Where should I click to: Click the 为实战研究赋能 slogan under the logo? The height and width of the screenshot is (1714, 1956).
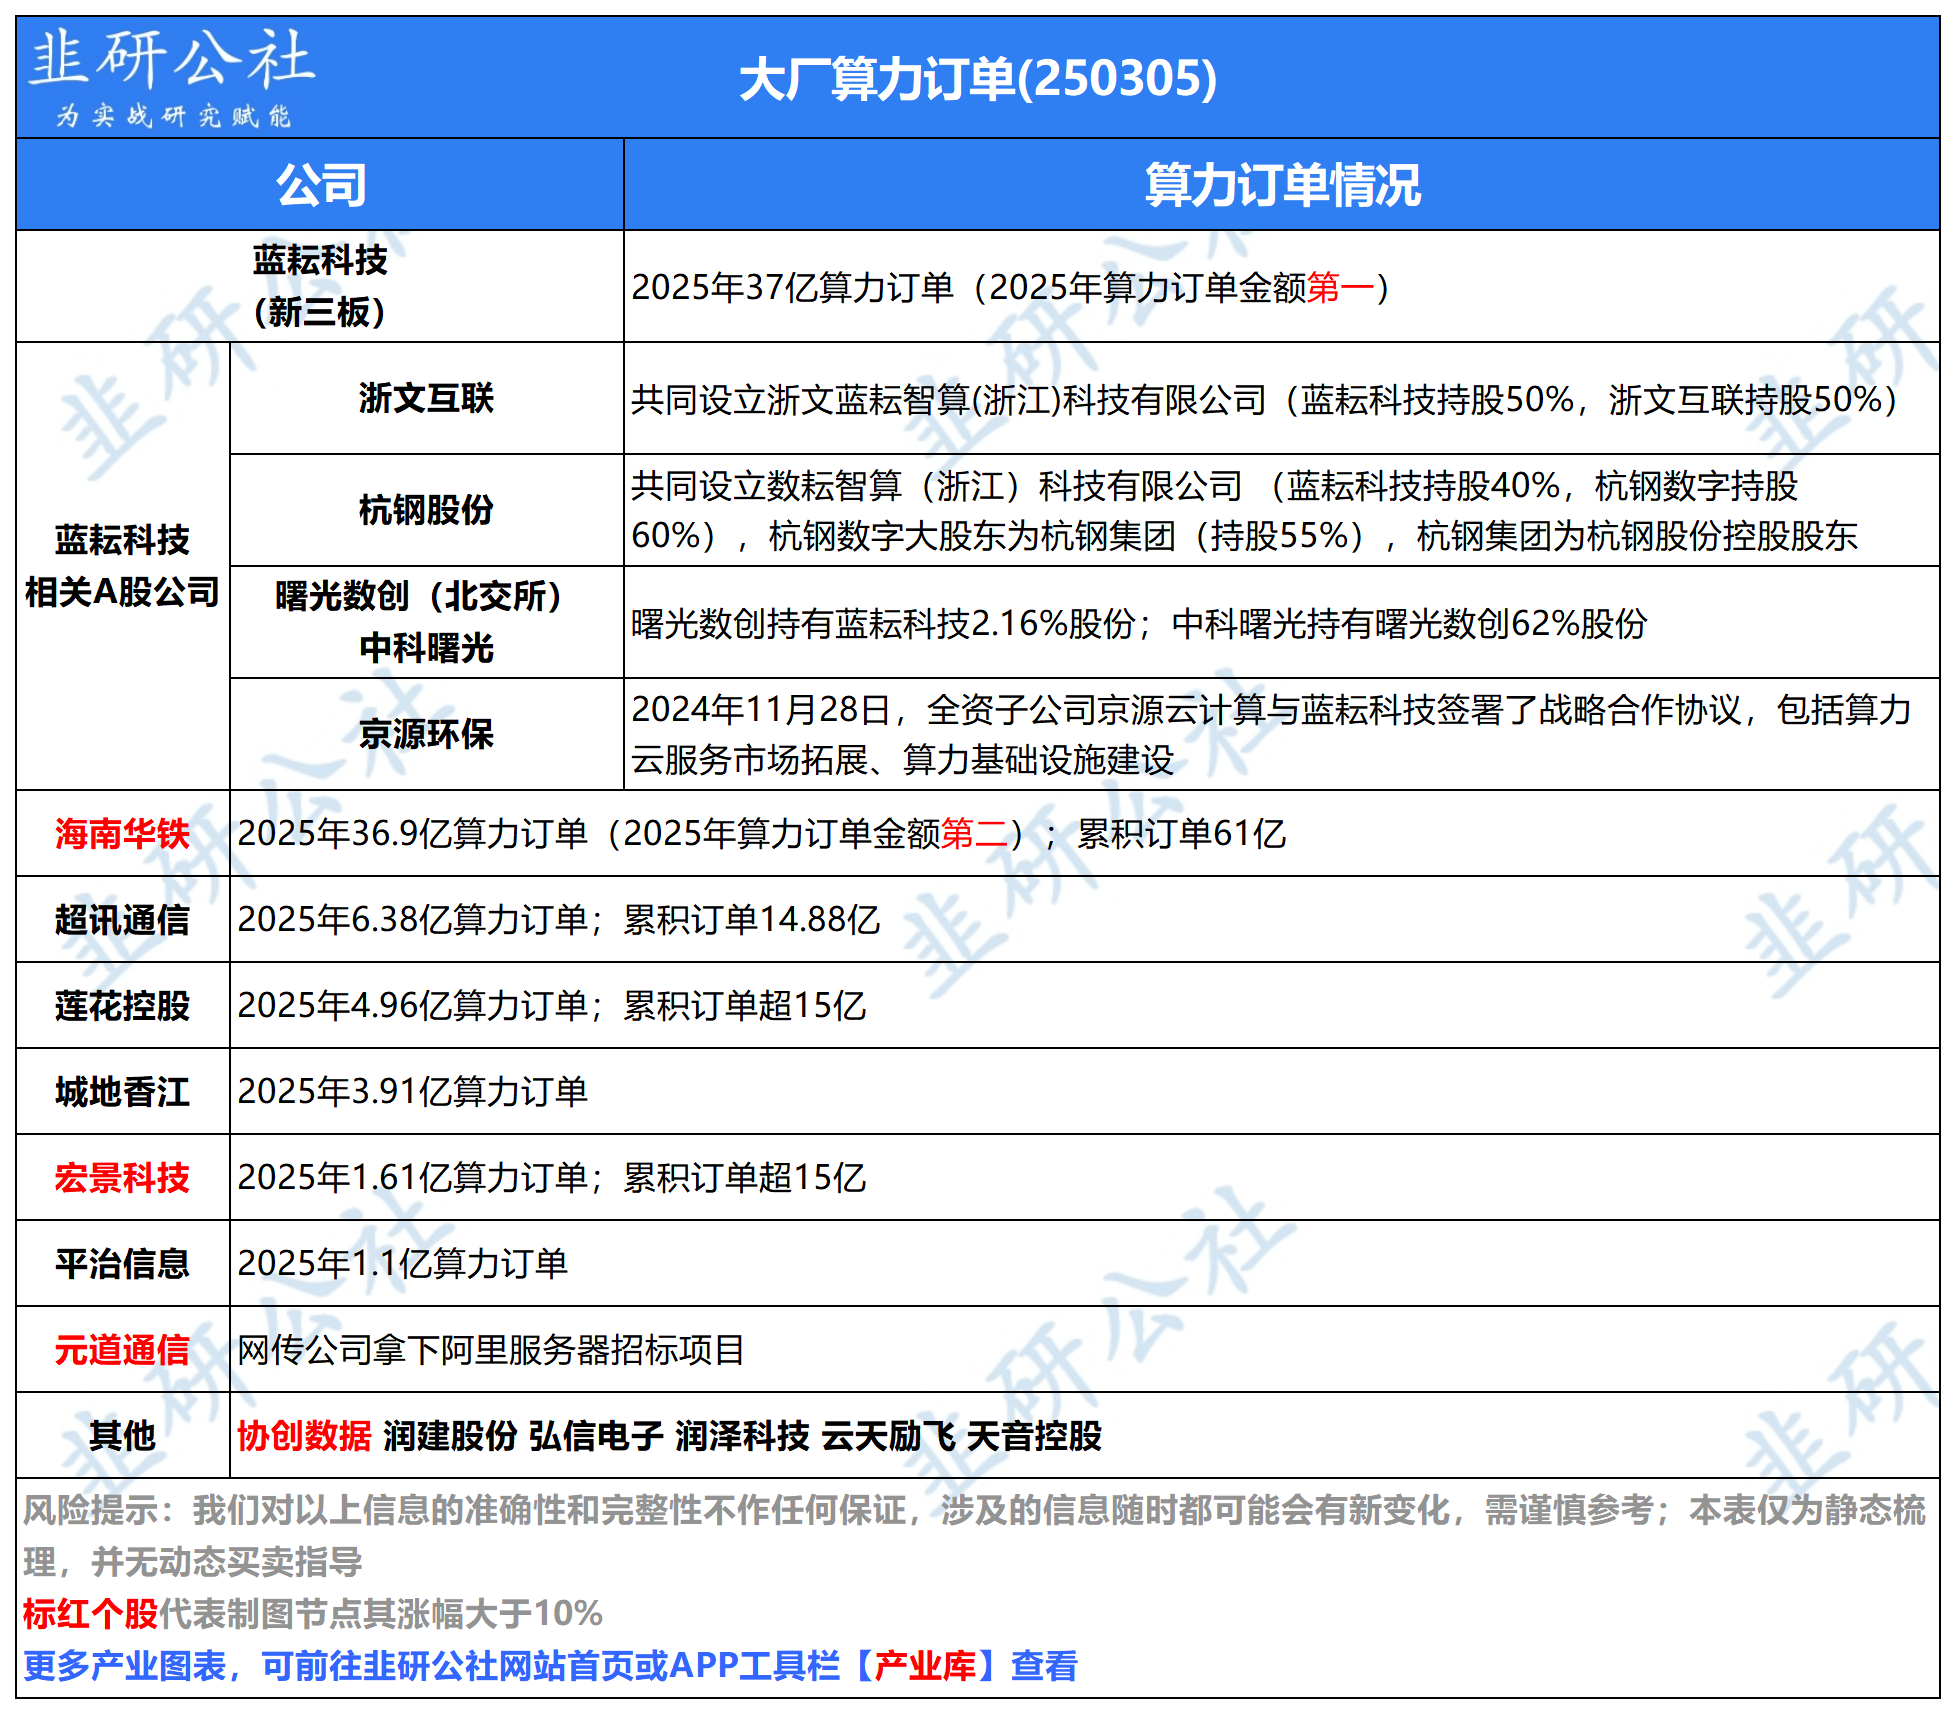(x=172, y=116)
